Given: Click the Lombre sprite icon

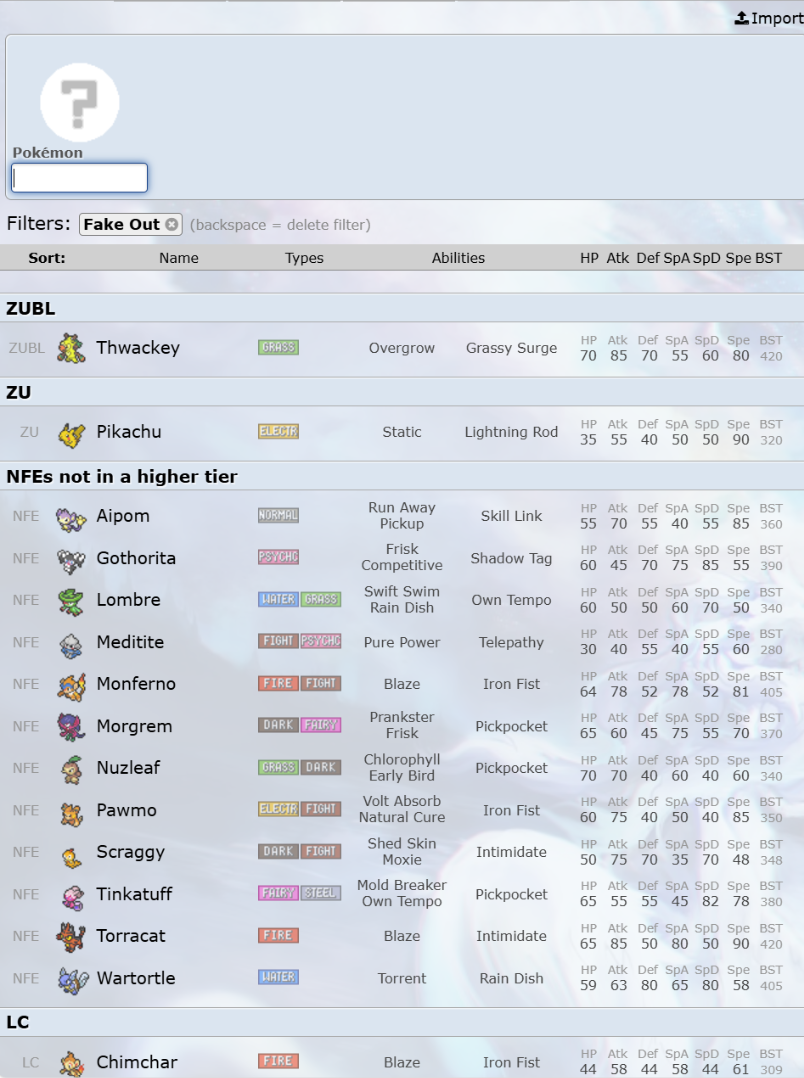Looking at the screenshot, I should point(71,601).
